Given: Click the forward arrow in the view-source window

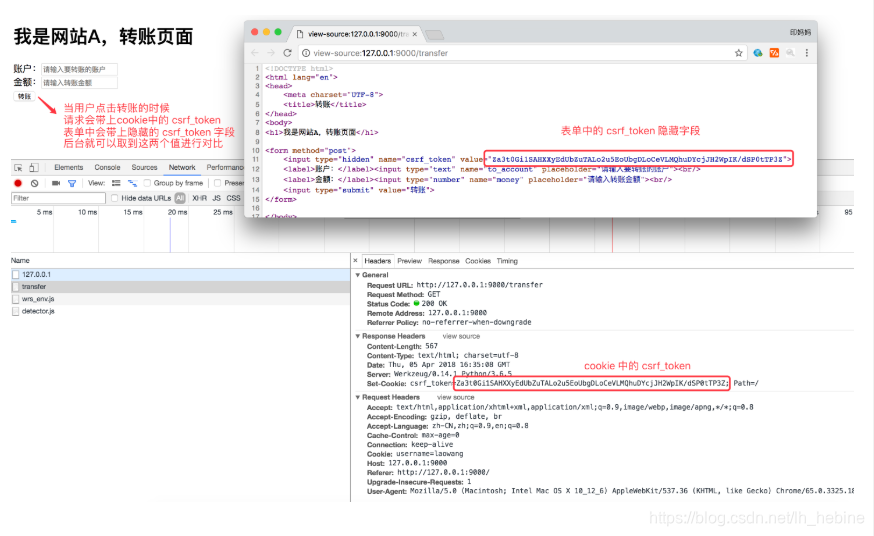Looking at the screenshot, I should (271, 53).
